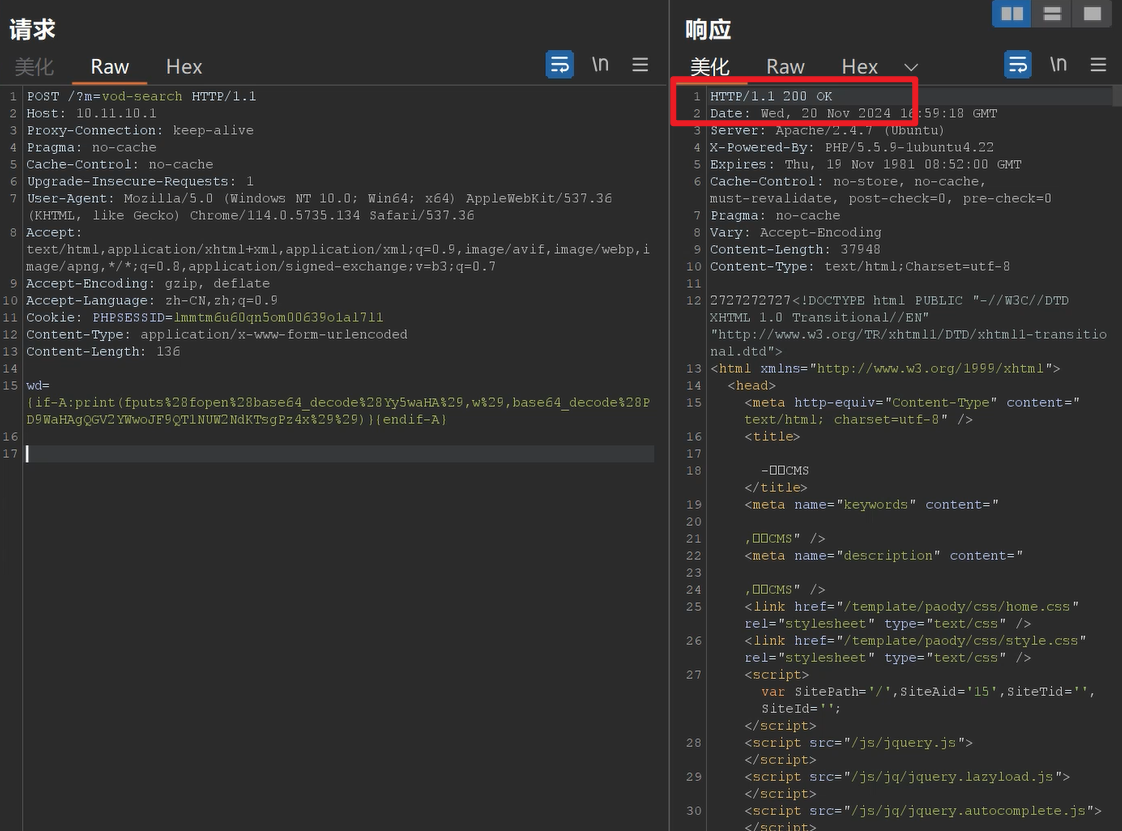
Task: Switch to top-bottom layout view
Action: click(1052, 14)
